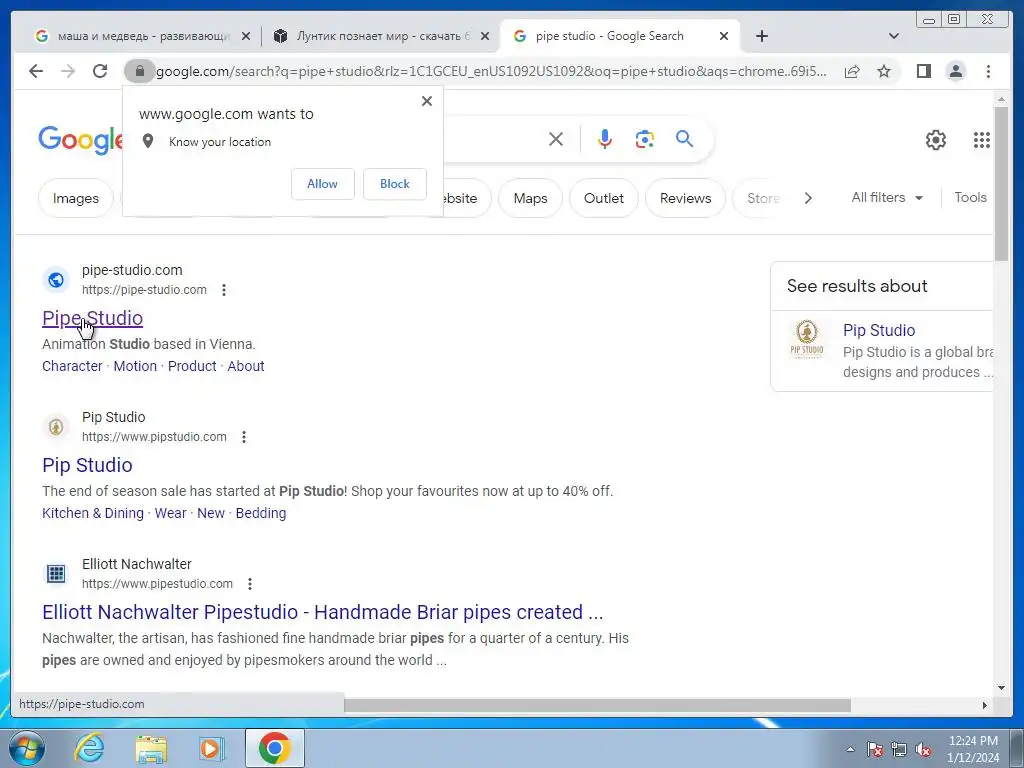Close the Лунтик познает мир tab
Viewport: 1024px width, 768px height.
pyautogui.click(x=485, y=36)
